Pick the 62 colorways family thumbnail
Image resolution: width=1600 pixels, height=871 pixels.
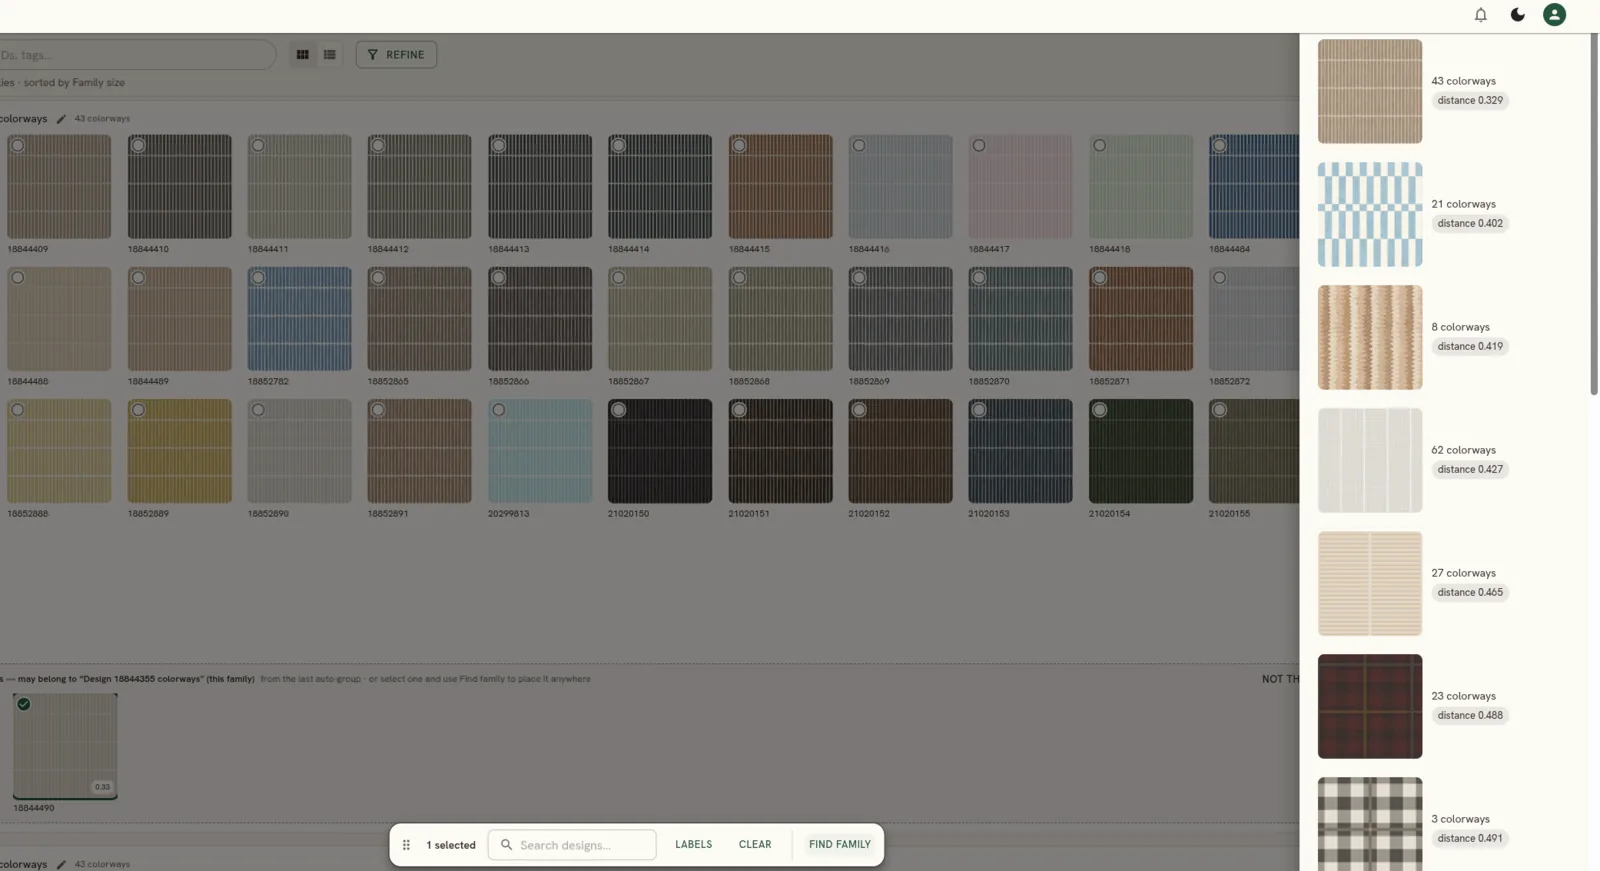pyautogui.click(x=1370, y=460)
